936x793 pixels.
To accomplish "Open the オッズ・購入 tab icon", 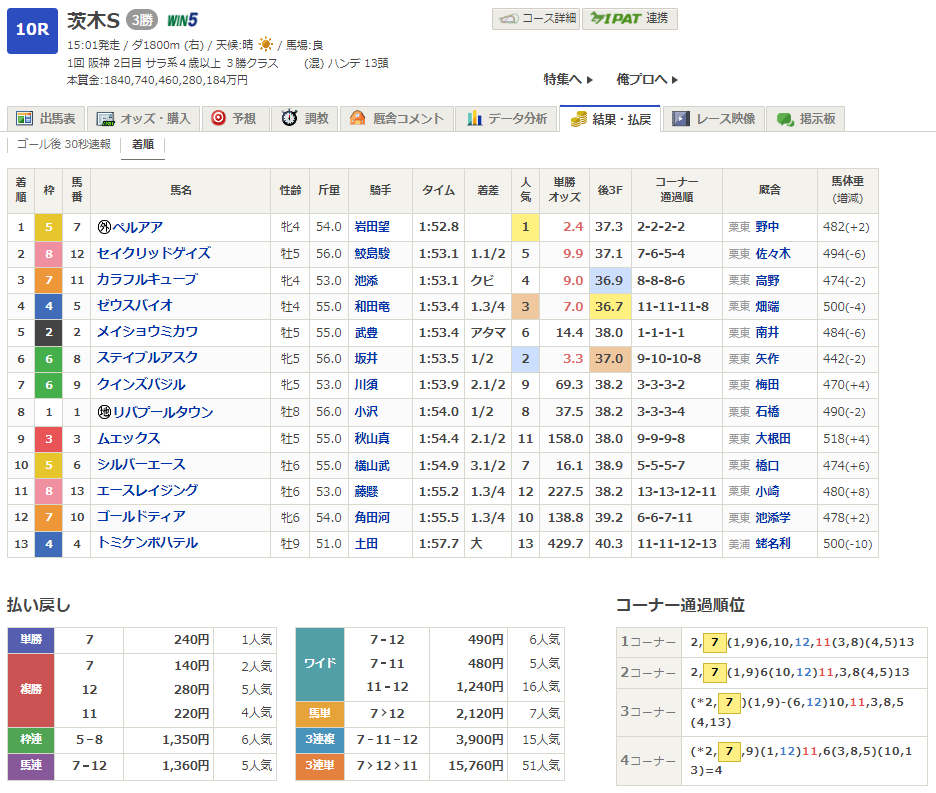I will coord(104,119).
